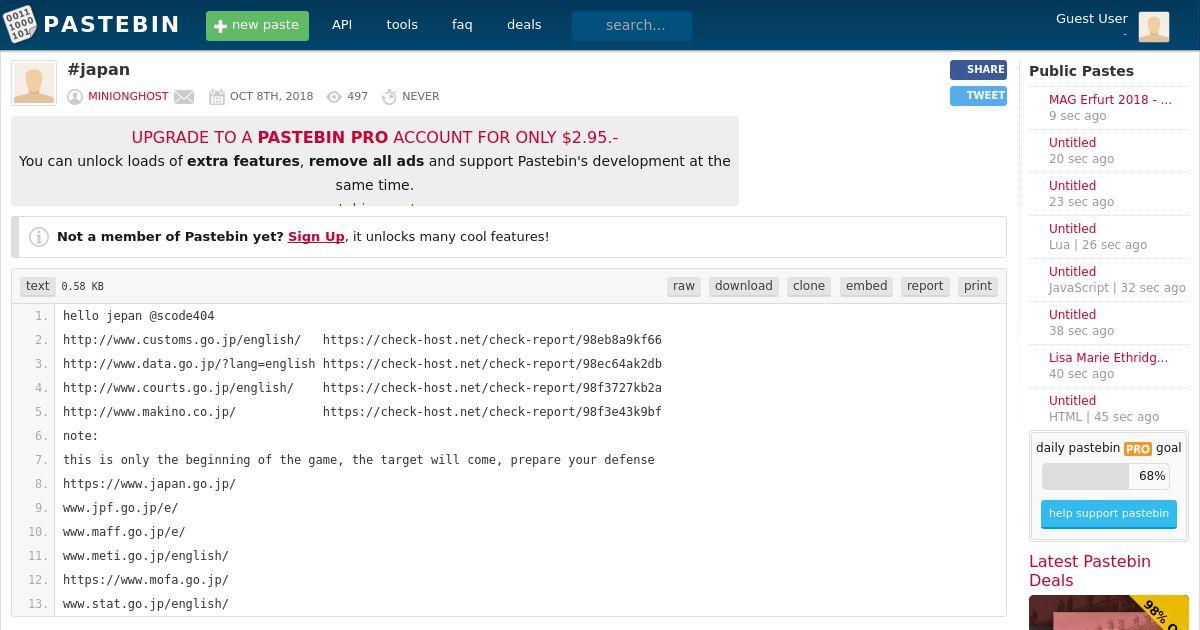The image size is (1200, 630).
Task: Open Untitled paste from 38 sec ago
Action: coord(1072,315)
